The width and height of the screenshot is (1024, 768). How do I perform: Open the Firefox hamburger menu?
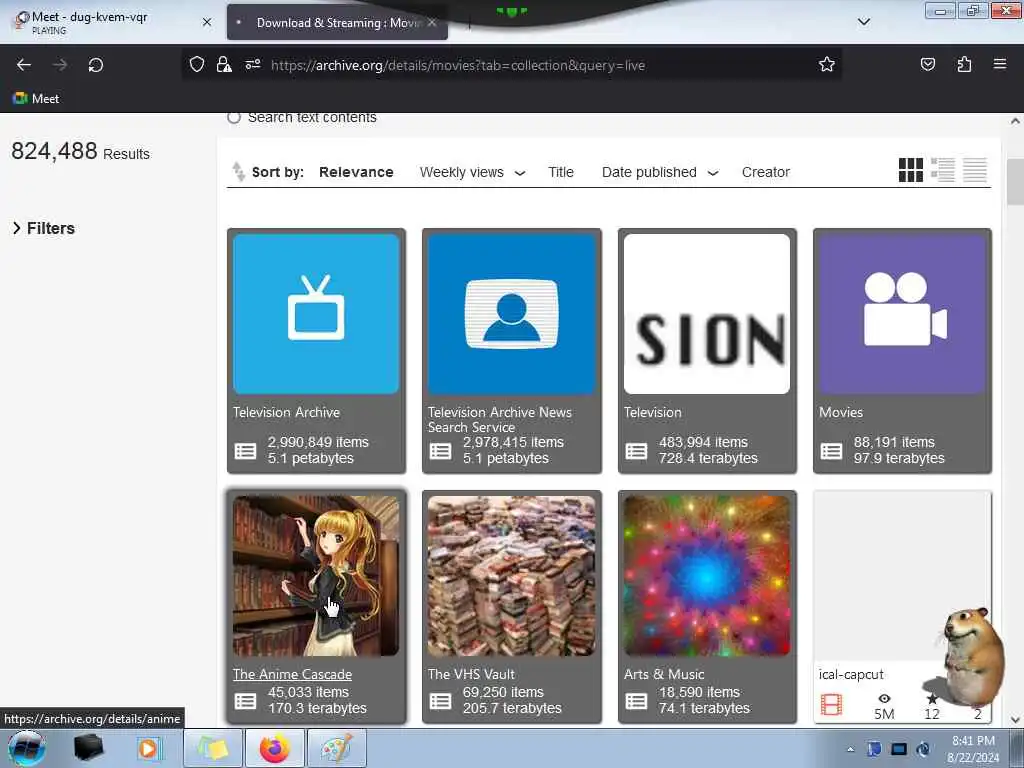(x=1000, y=64)
